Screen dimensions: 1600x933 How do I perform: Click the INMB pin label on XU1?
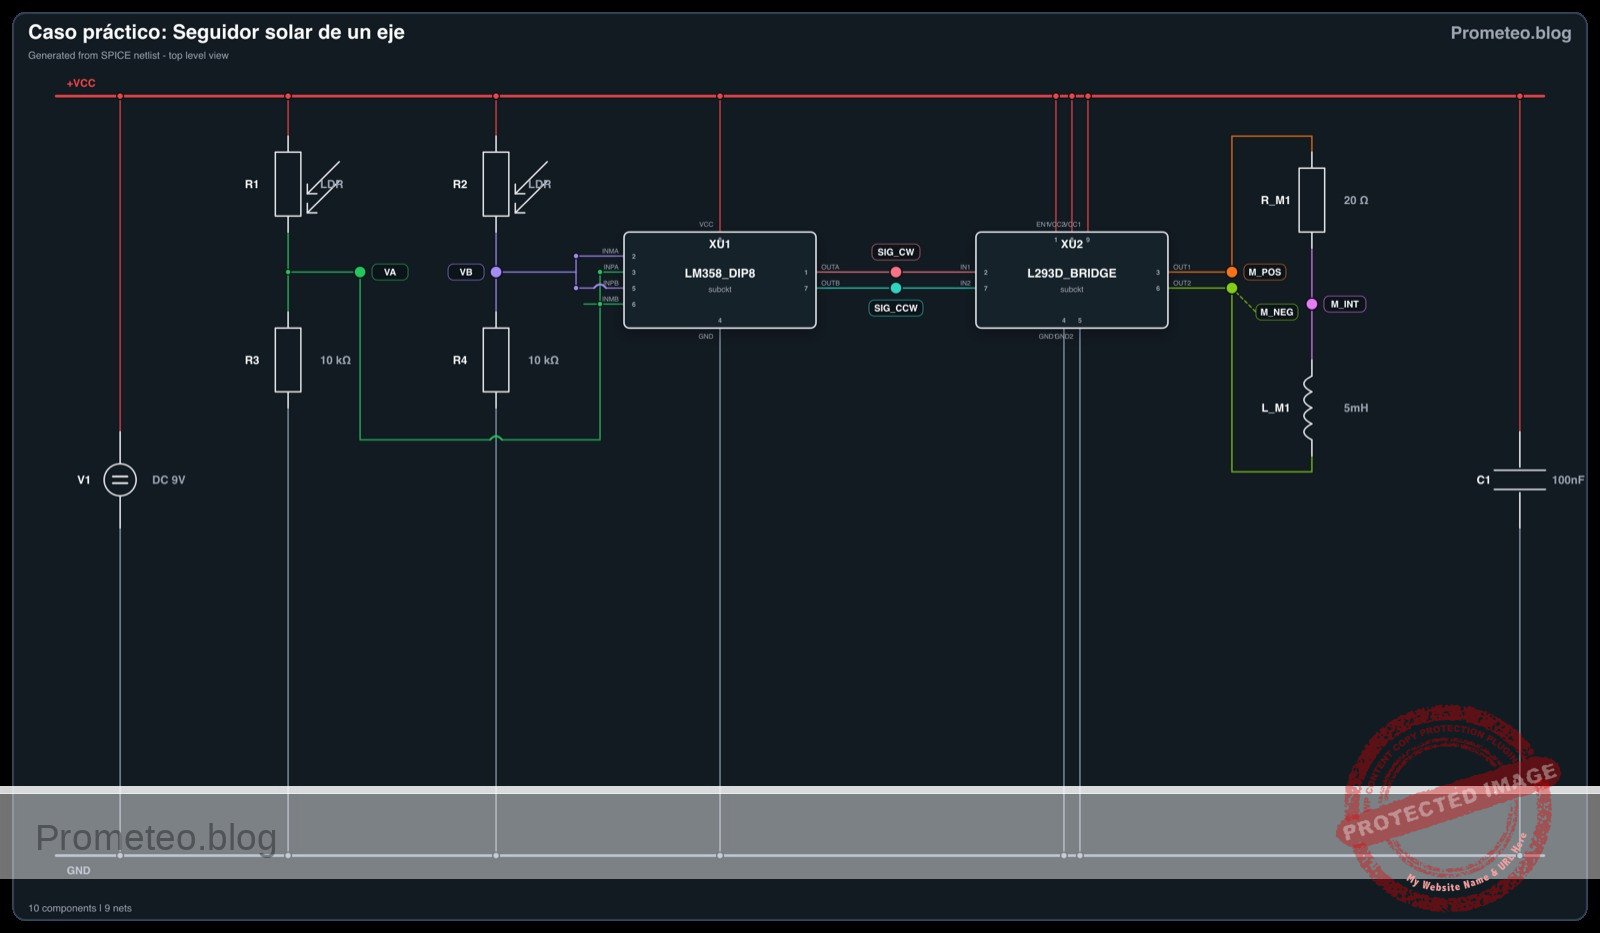click(610, 299)
